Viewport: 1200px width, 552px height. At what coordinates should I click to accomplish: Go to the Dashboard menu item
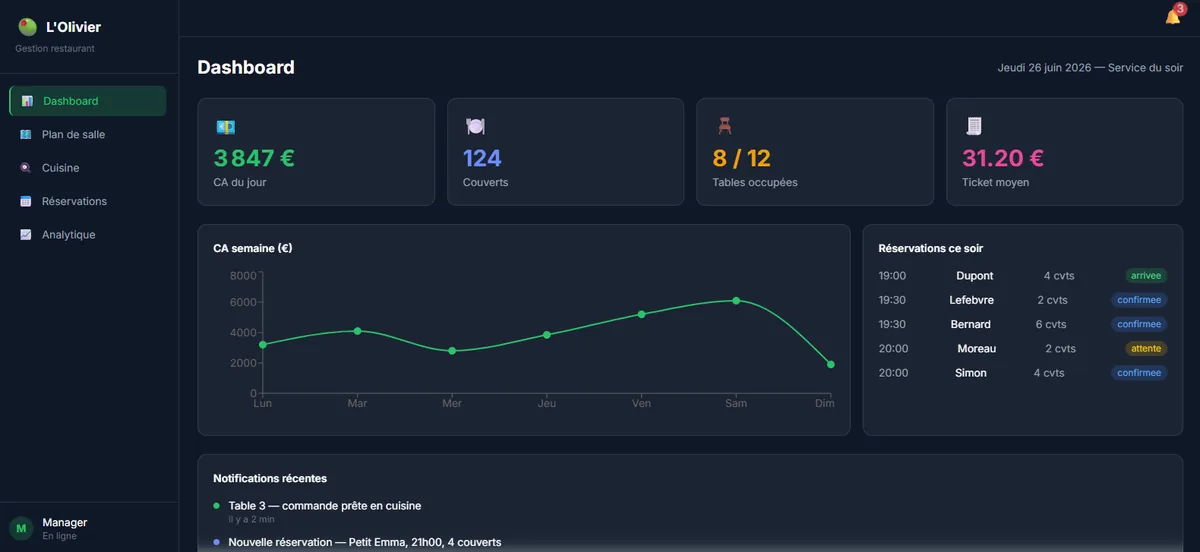[x=88, y=101]
